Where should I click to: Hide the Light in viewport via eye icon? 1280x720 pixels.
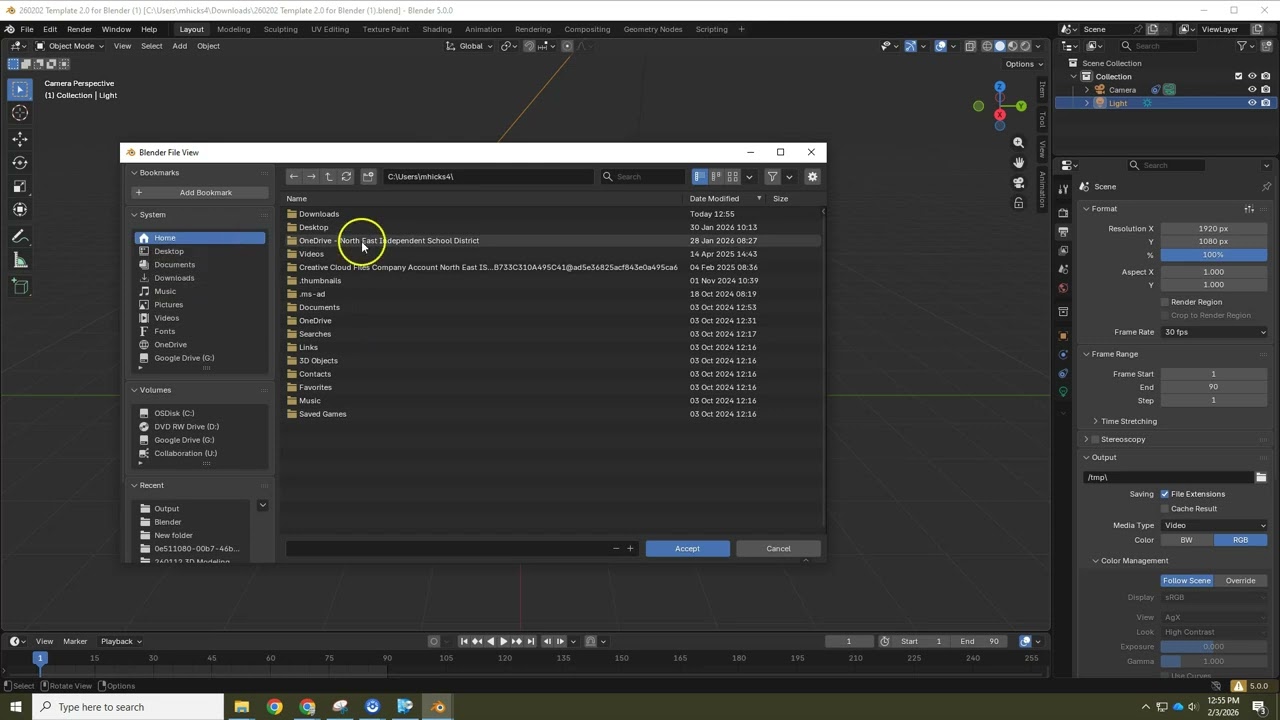(x=1252, y=103)
